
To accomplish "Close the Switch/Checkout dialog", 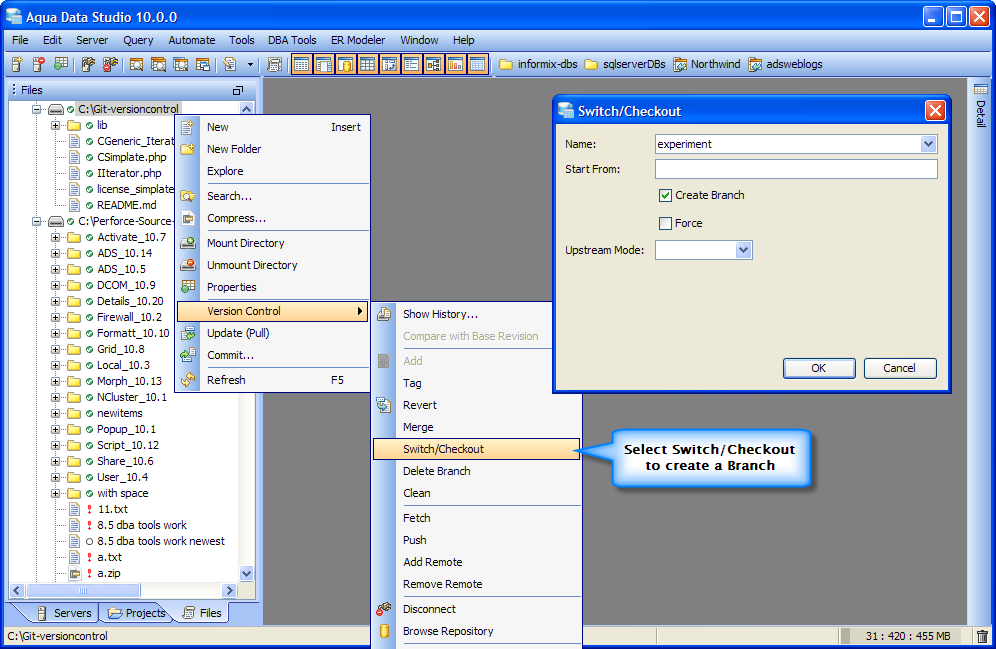I will (x=935, y=111).
